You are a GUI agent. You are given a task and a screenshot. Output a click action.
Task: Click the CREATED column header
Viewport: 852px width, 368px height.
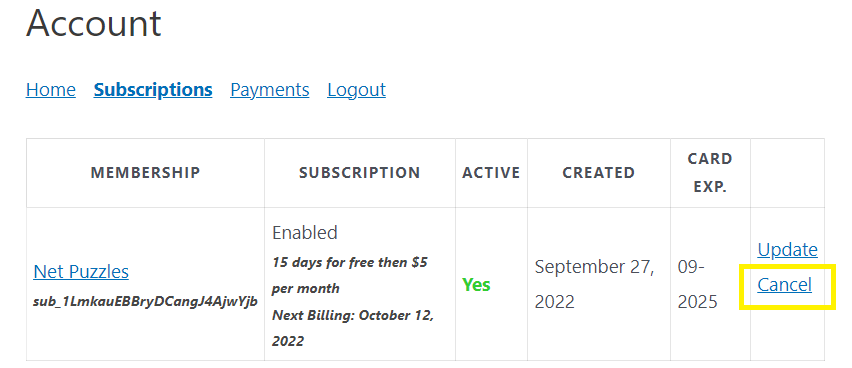pyautogui.click(x=598, y=173)
